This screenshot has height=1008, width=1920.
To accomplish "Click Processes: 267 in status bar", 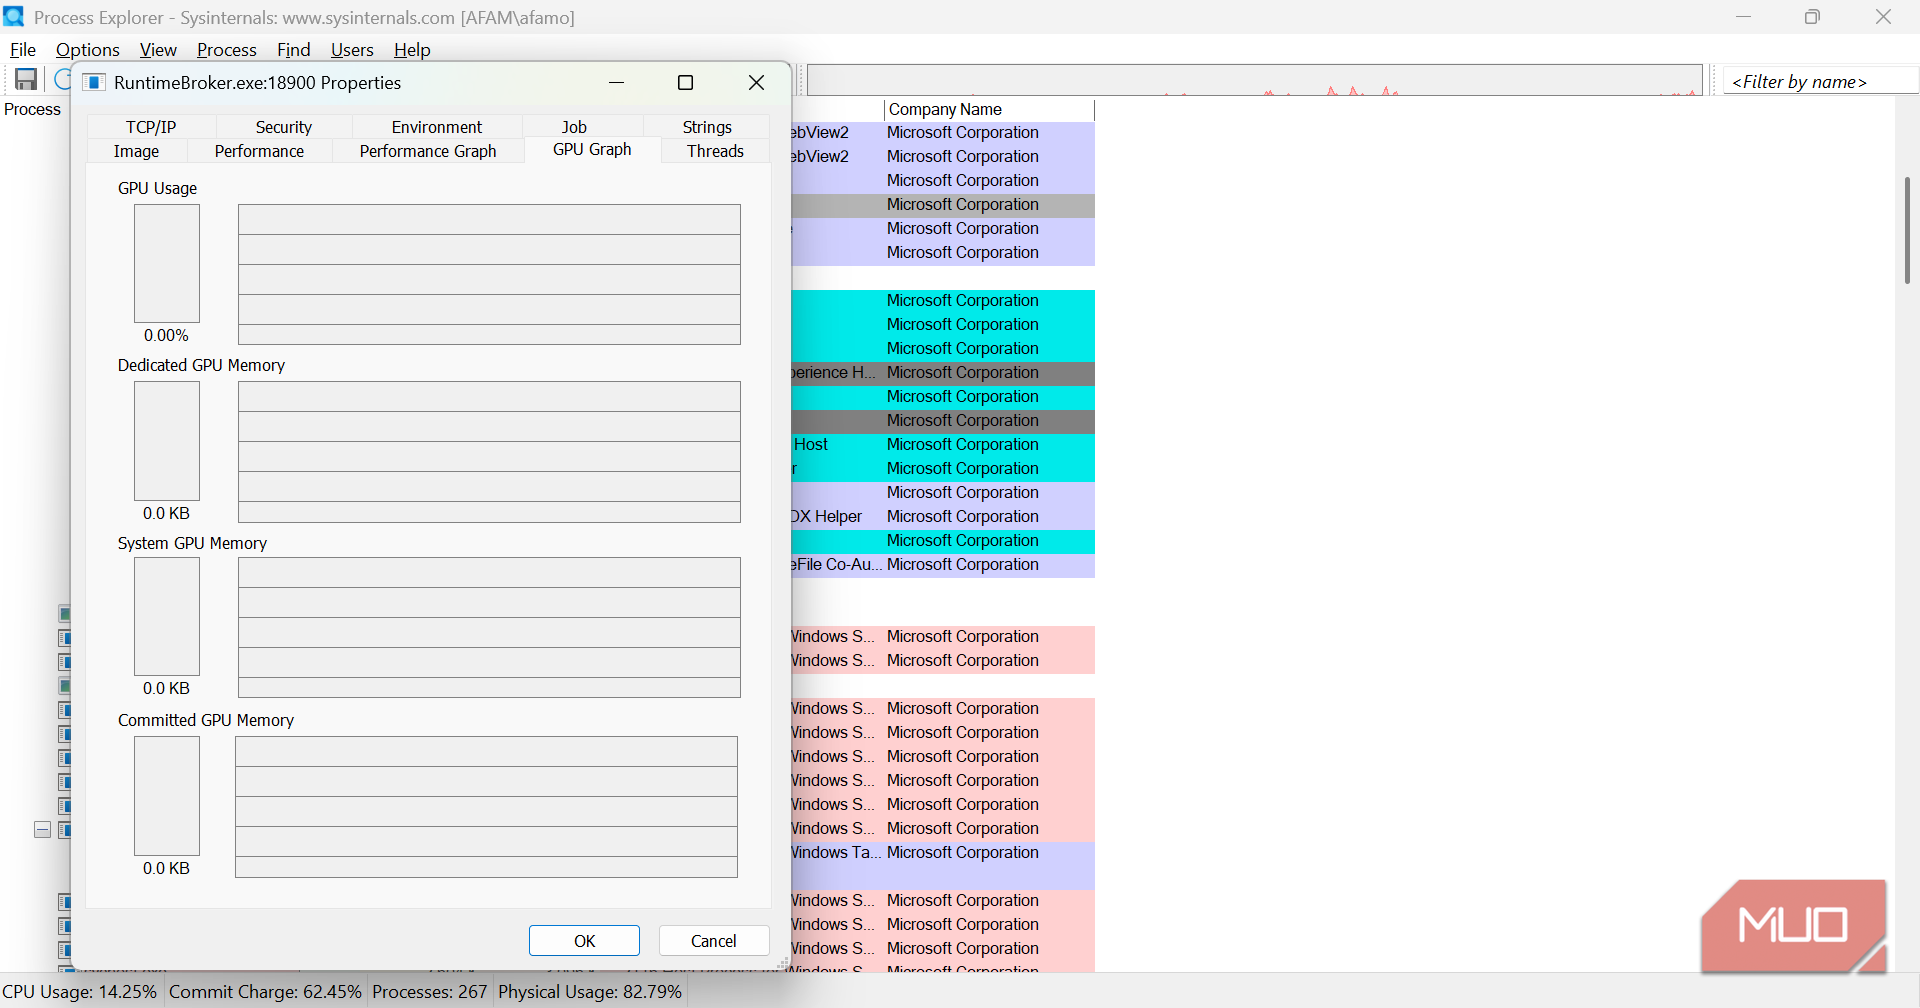I will [x=430, y=992].
